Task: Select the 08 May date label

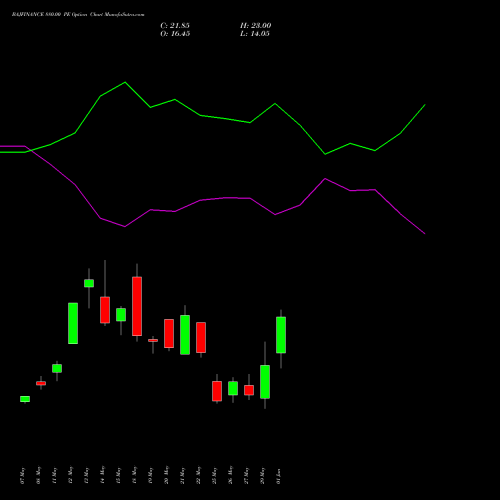Action: (38, 475)
